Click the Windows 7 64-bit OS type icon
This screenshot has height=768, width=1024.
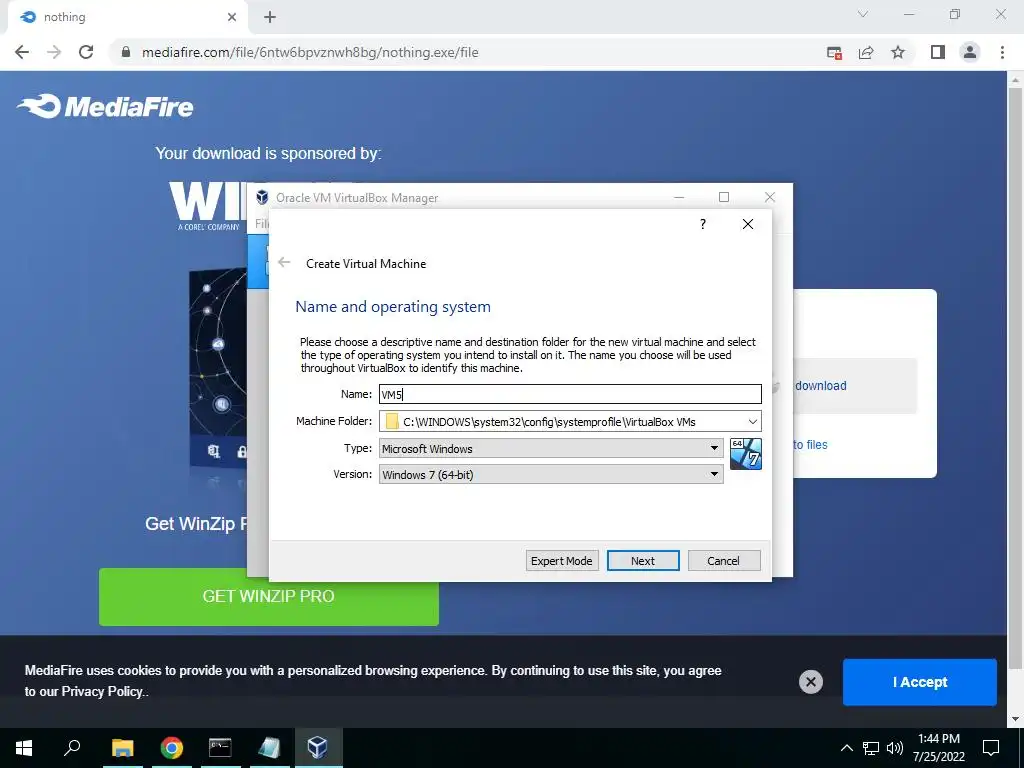[x=745, y=454]
